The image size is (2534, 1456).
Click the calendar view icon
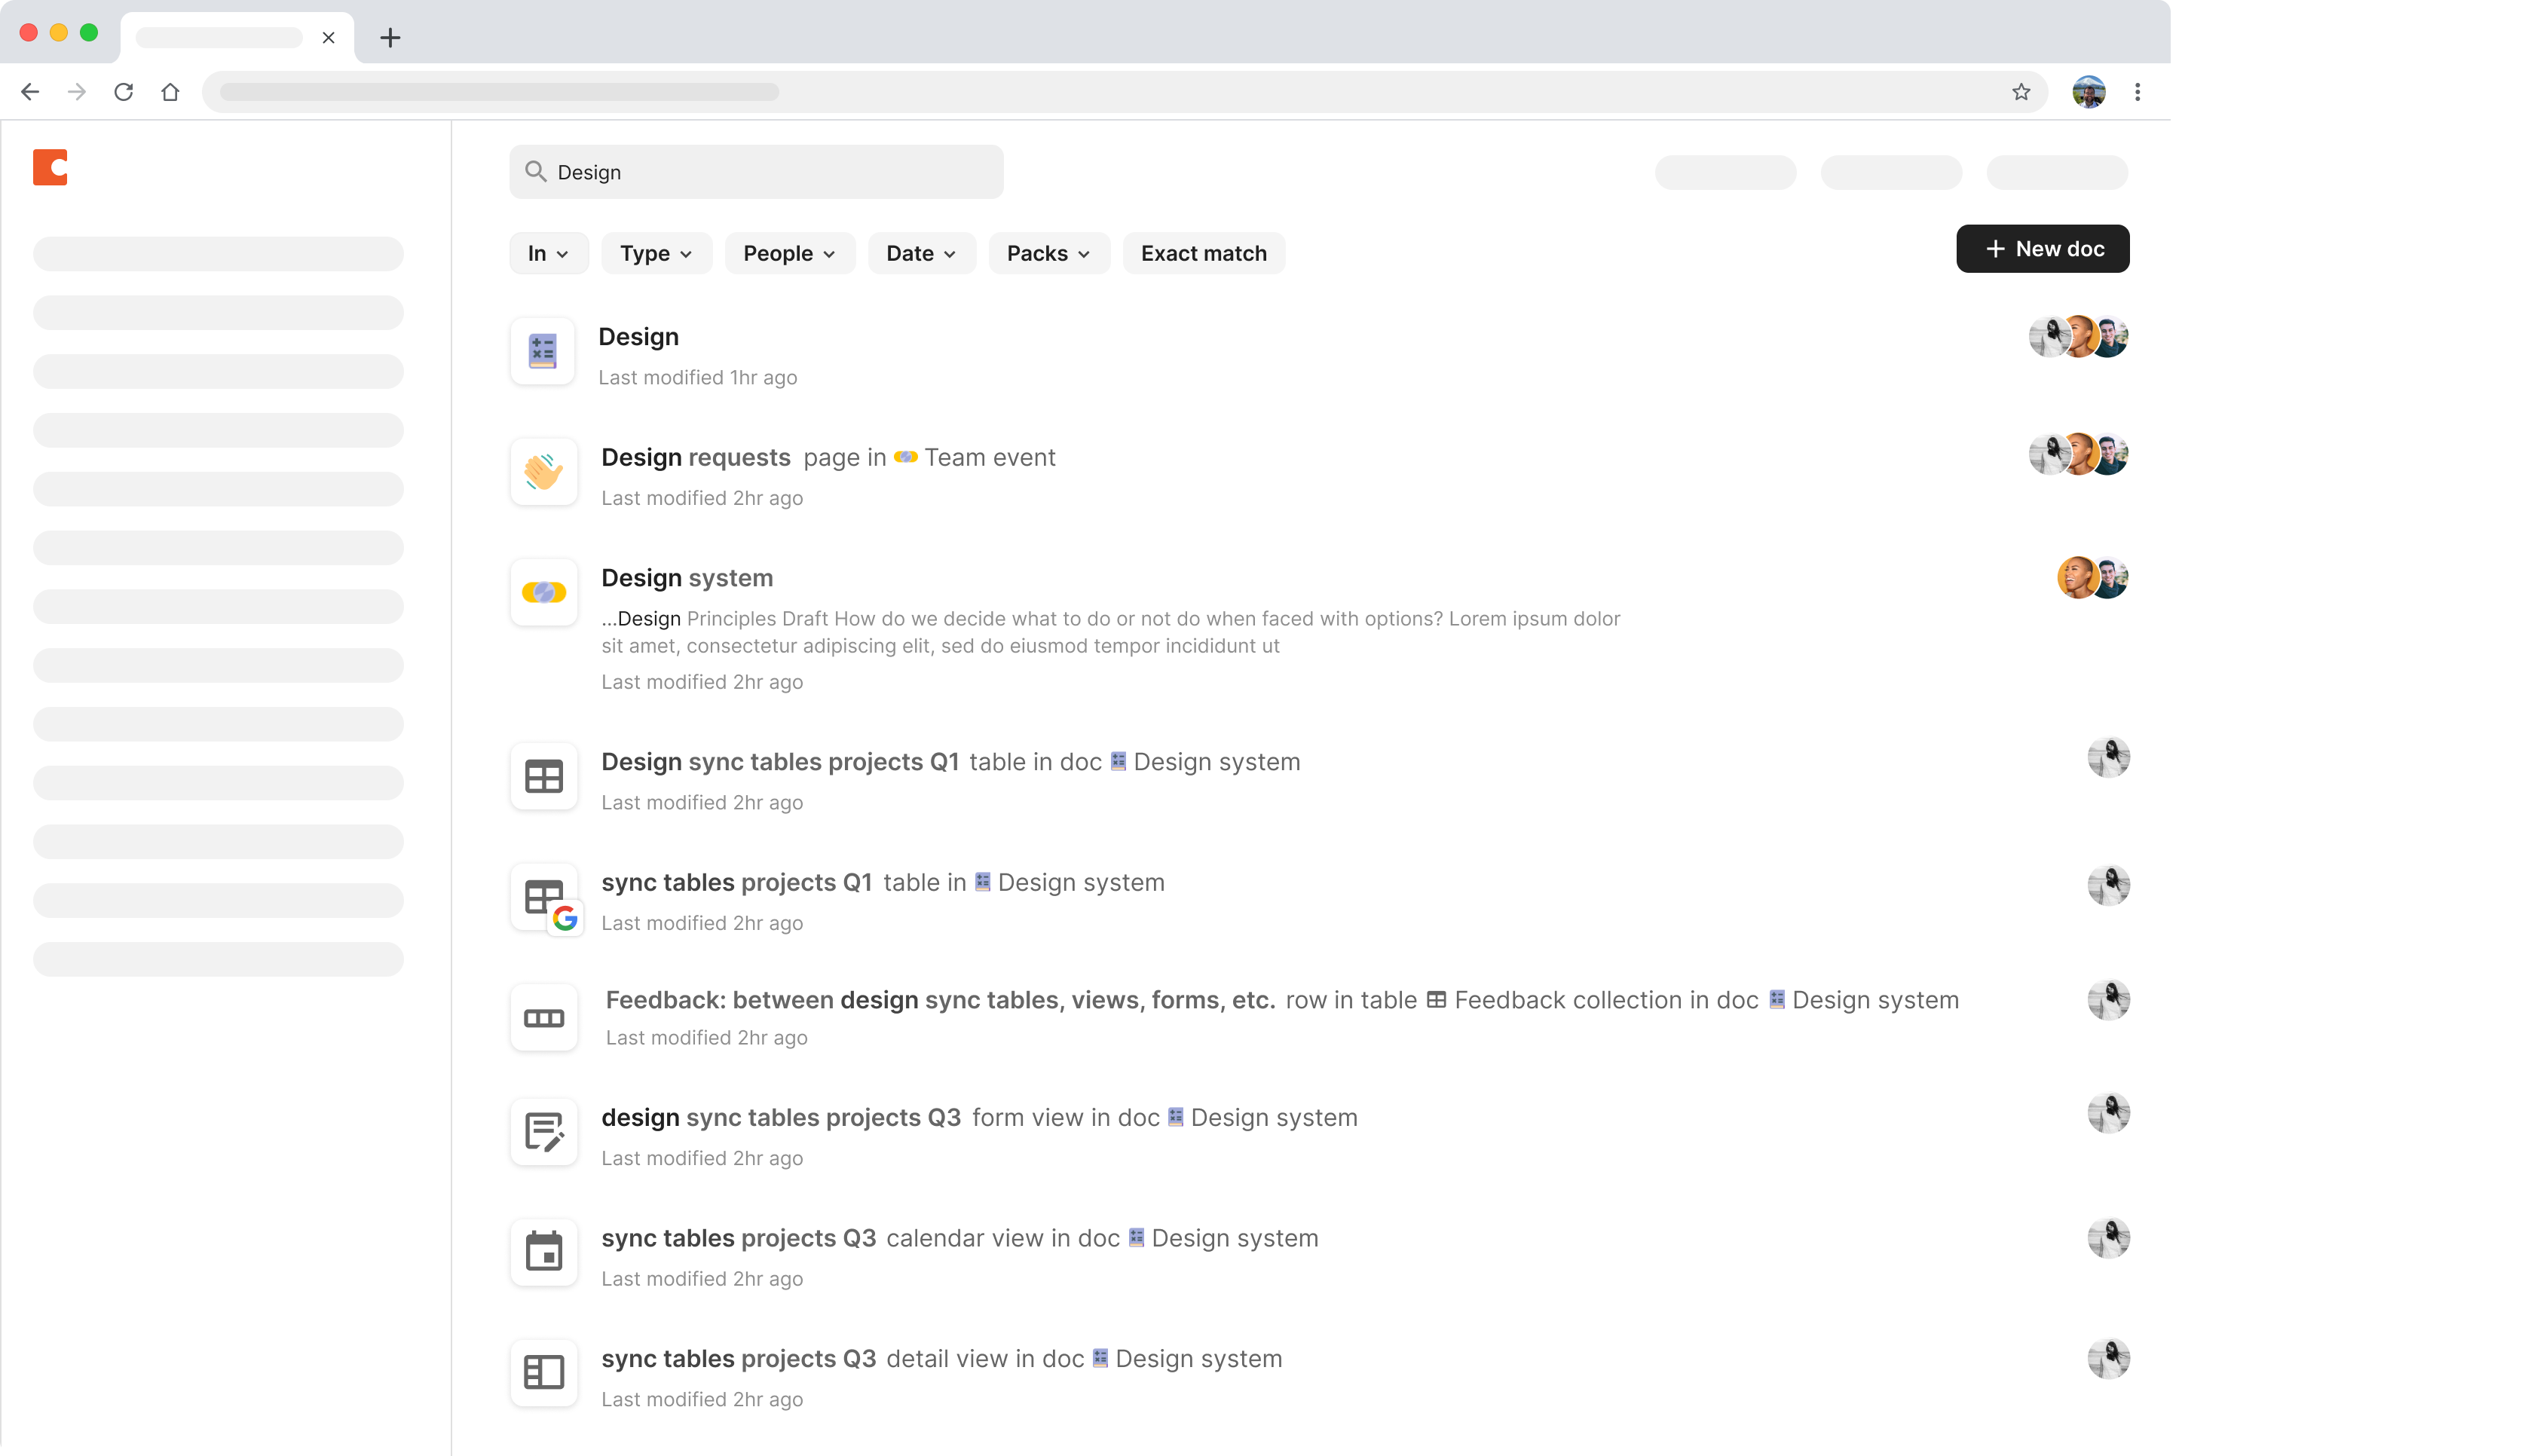pyautogui.click(x=543, y=1252)
